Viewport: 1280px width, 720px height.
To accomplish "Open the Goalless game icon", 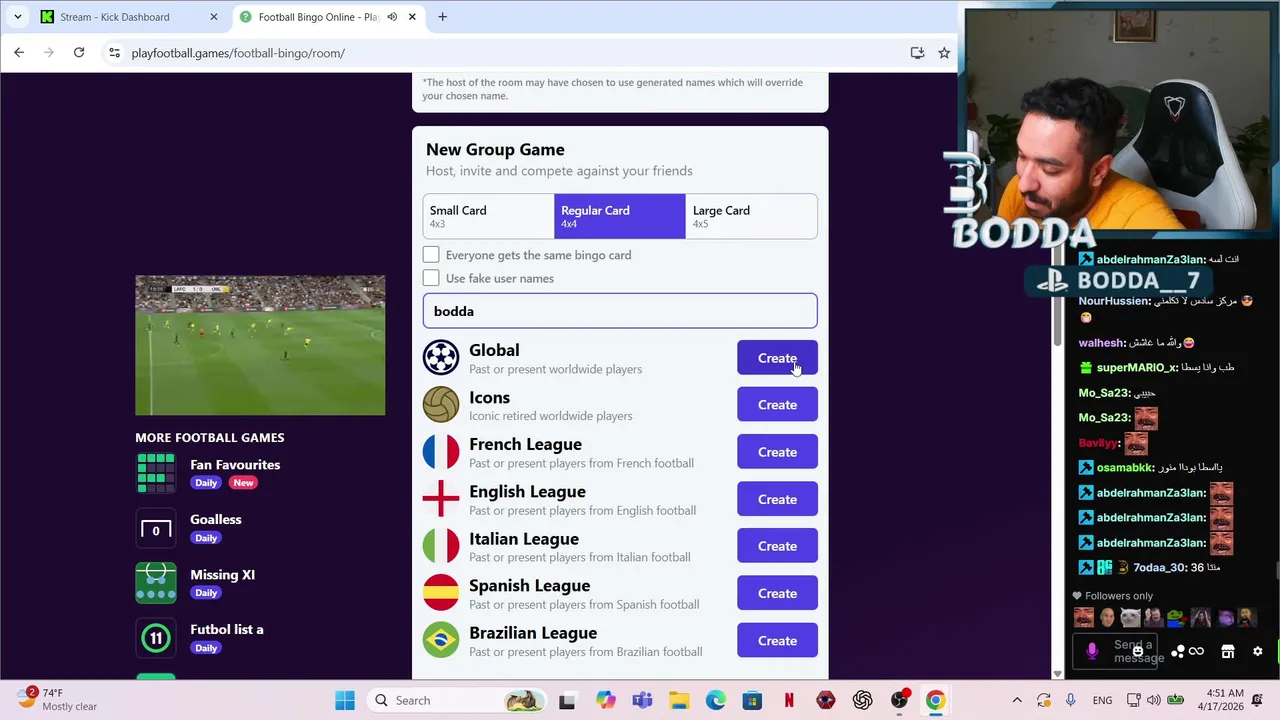I will [x=156, y=528].
